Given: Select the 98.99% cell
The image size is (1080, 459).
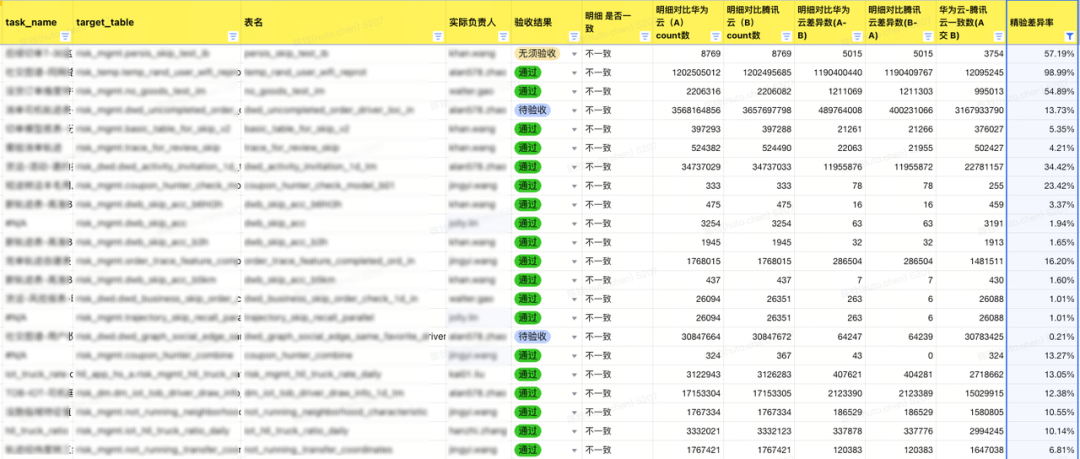Looking at the screenshot, I should coord(1043,72).
